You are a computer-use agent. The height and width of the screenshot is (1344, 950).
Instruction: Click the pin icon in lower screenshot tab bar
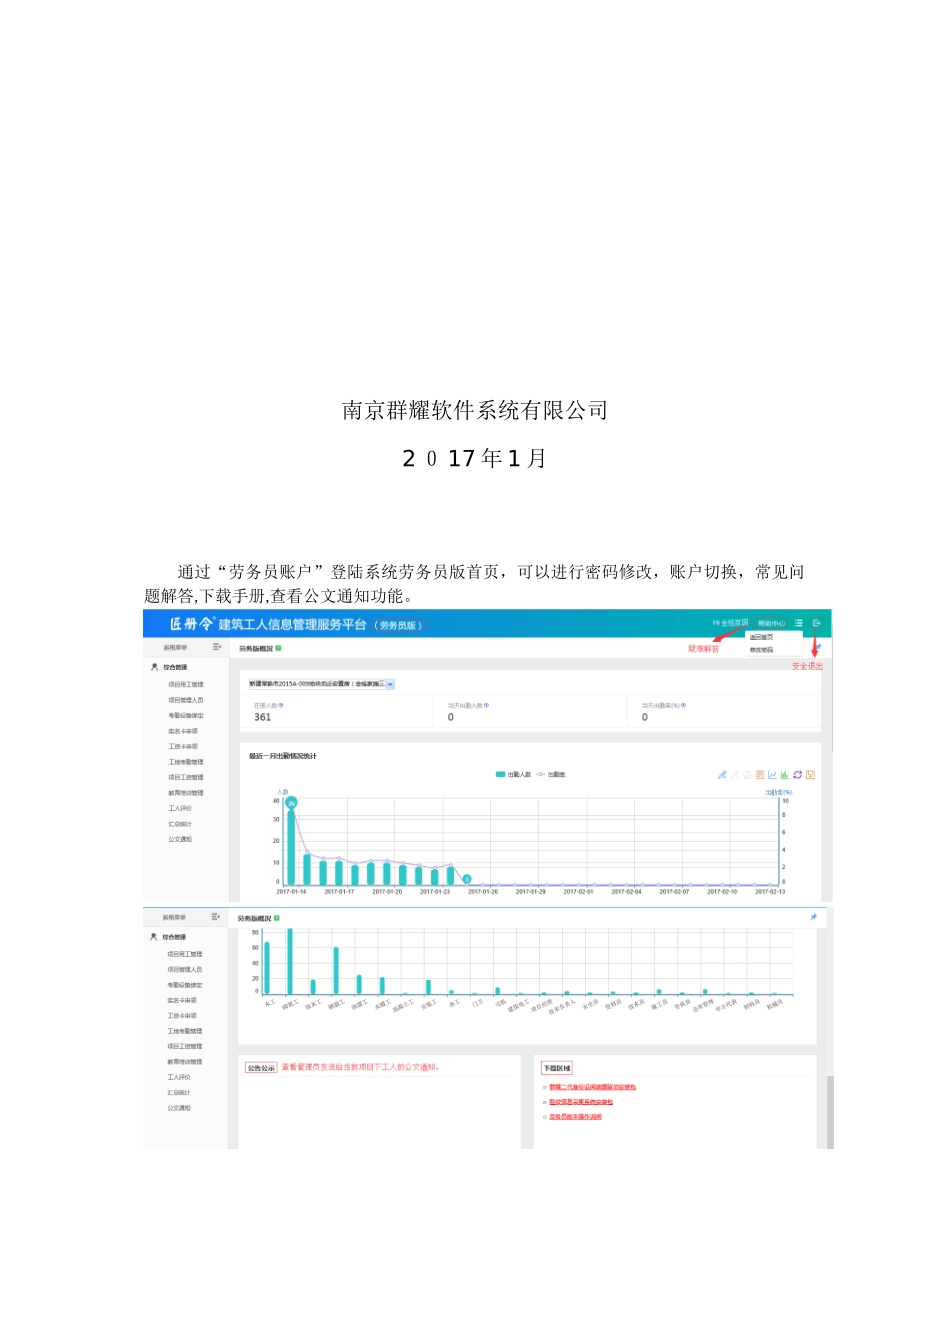click(x=813, y=917)
